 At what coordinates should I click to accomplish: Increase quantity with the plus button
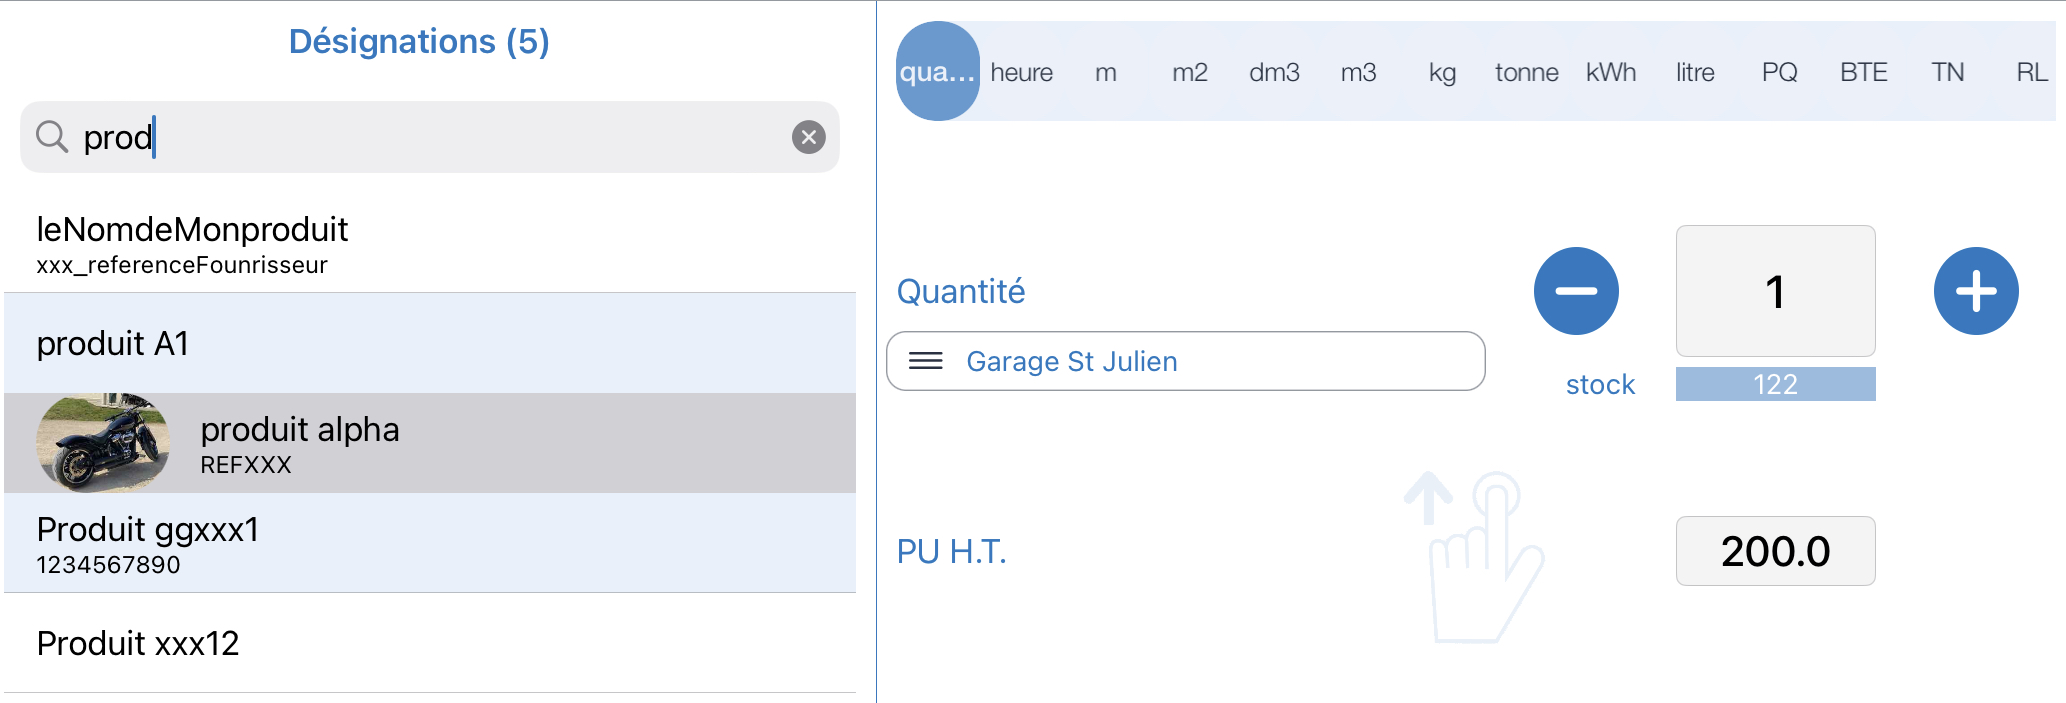[1975, 291]
